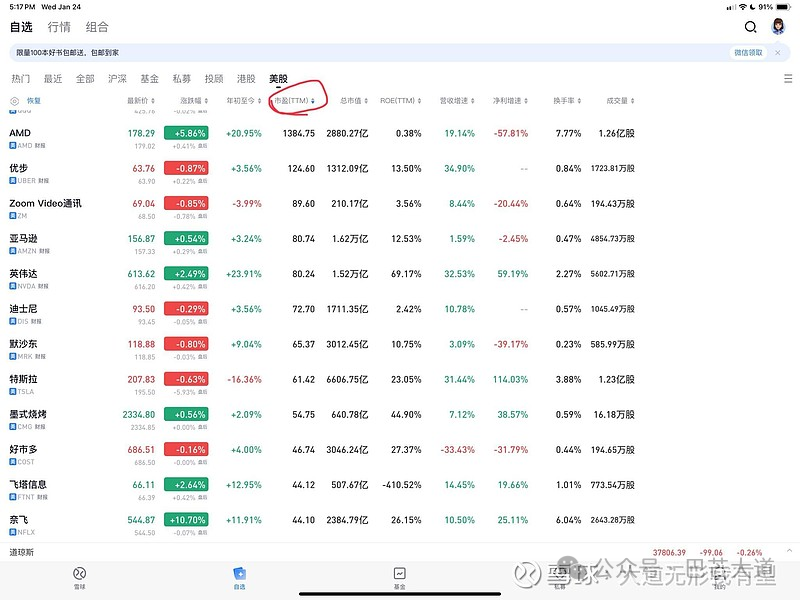Screen dimensions: 800x600
Task: Click the blue badge icon next to COST ticker
Action: click(x=13, y=462)
